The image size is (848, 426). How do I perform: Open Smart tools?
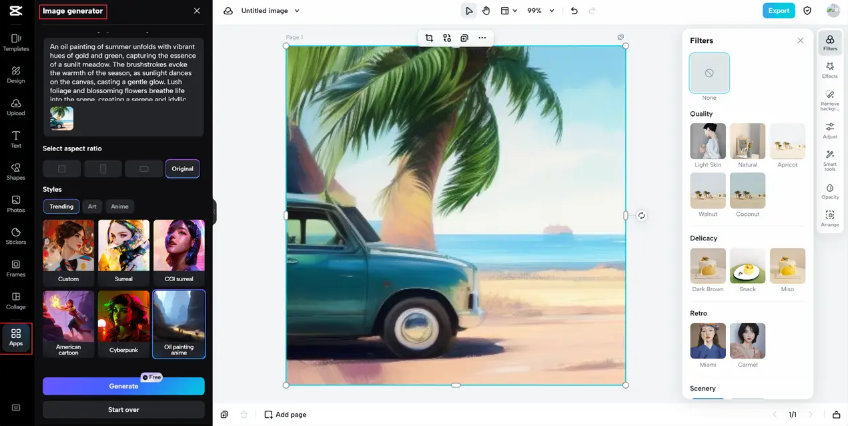pos(830,161)
